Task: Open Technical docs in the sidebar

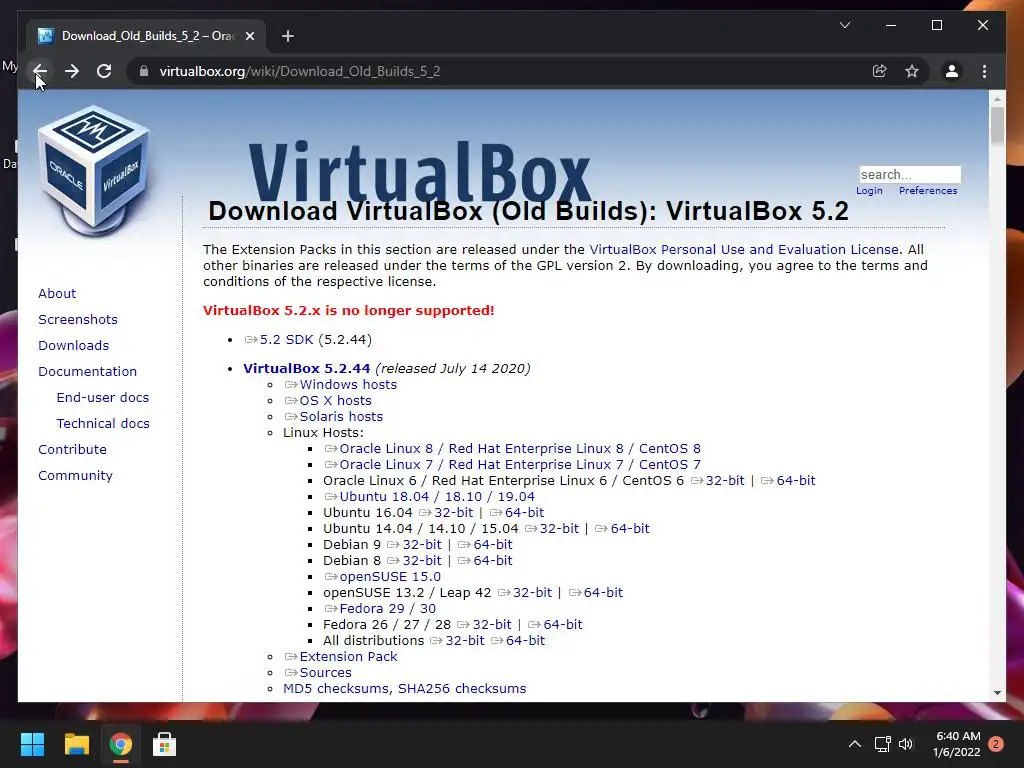Action: click(x=103, y=423)
